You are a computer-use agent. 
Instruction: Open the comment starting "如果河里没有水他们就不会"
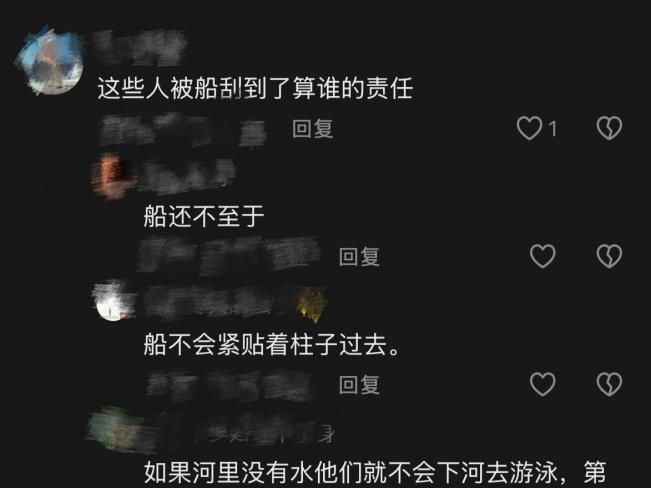point(375,473)
